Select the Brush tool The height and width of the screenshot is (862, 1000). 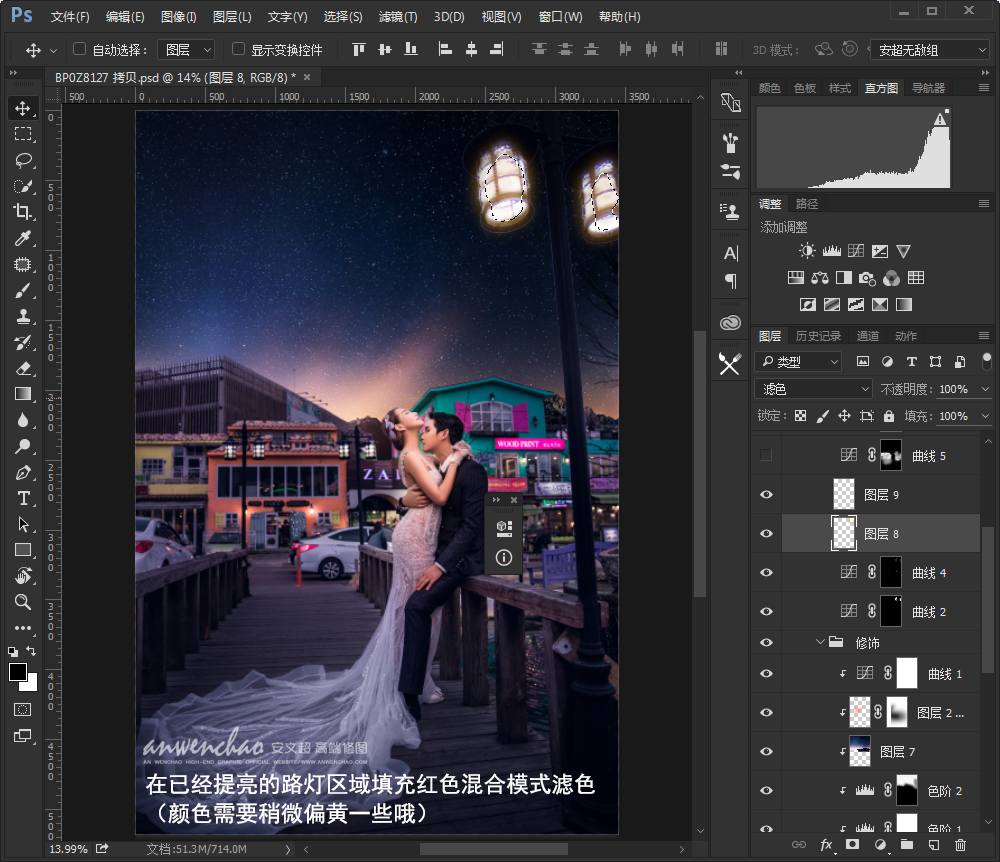click(23, 290)
